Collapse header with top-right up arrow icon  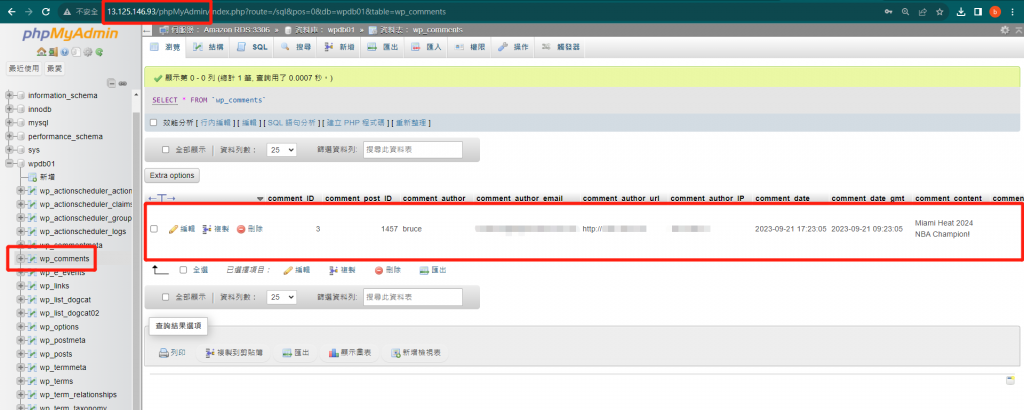[x=1017, y=30]
